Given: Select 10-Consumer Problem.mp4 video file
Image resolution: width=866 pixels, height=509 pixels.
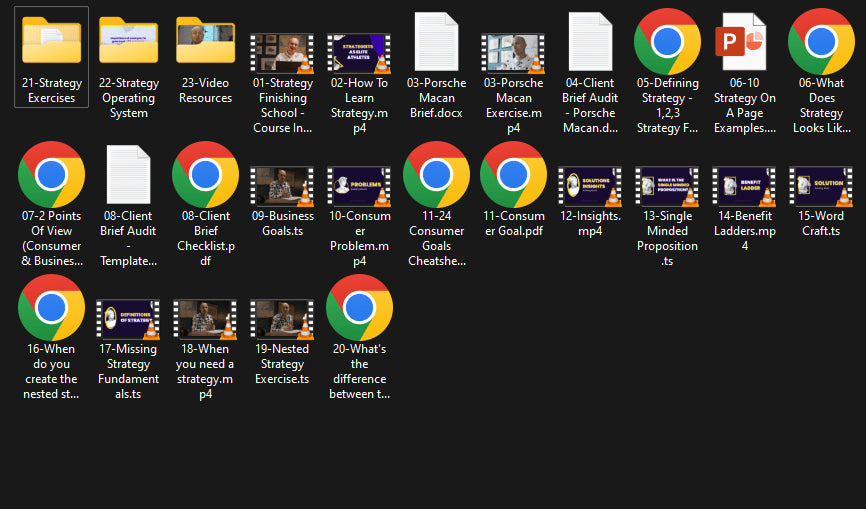Looking at the screenshot, I should coord(359,187).
